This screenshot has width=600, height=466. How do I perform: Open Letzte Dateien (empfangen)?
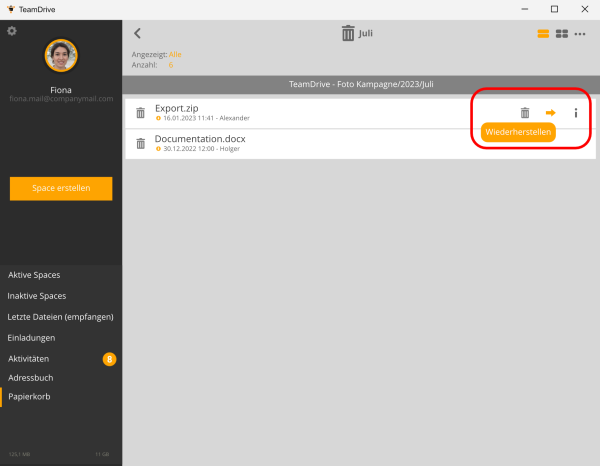click(60, 317)
